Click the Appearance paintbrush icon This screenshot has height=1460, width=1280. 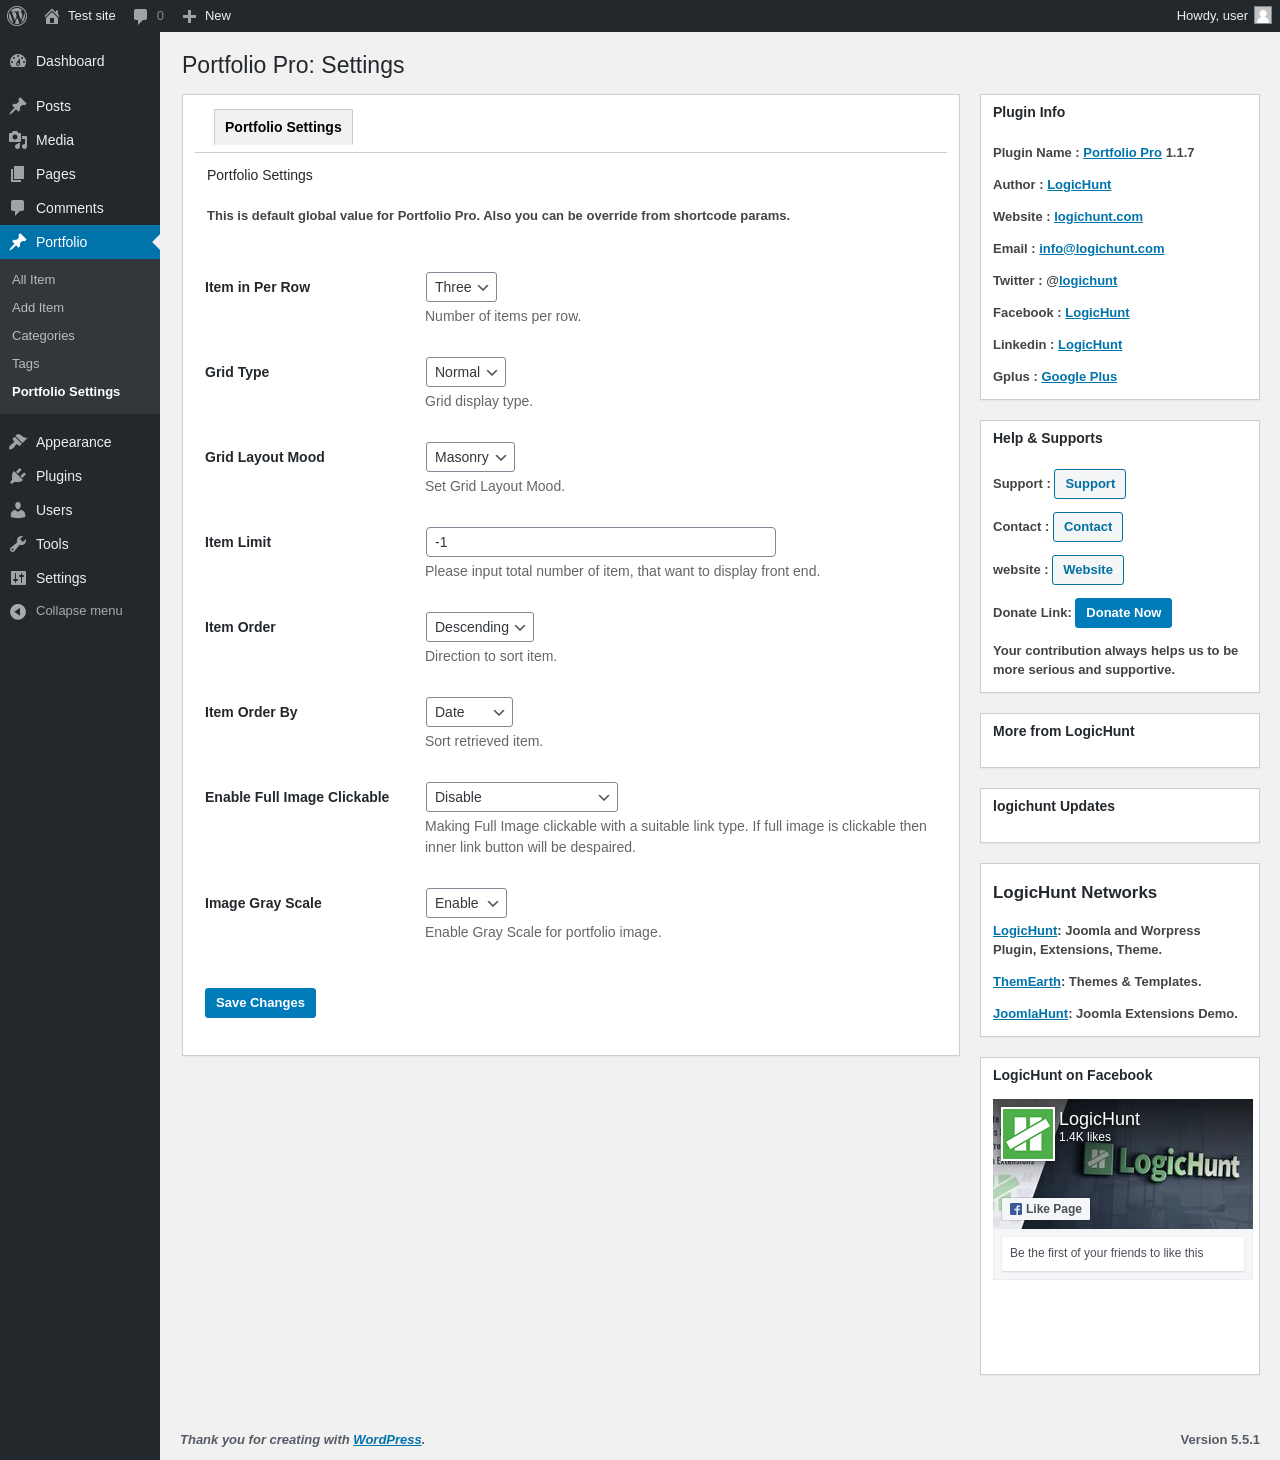(x=18, y=442)
